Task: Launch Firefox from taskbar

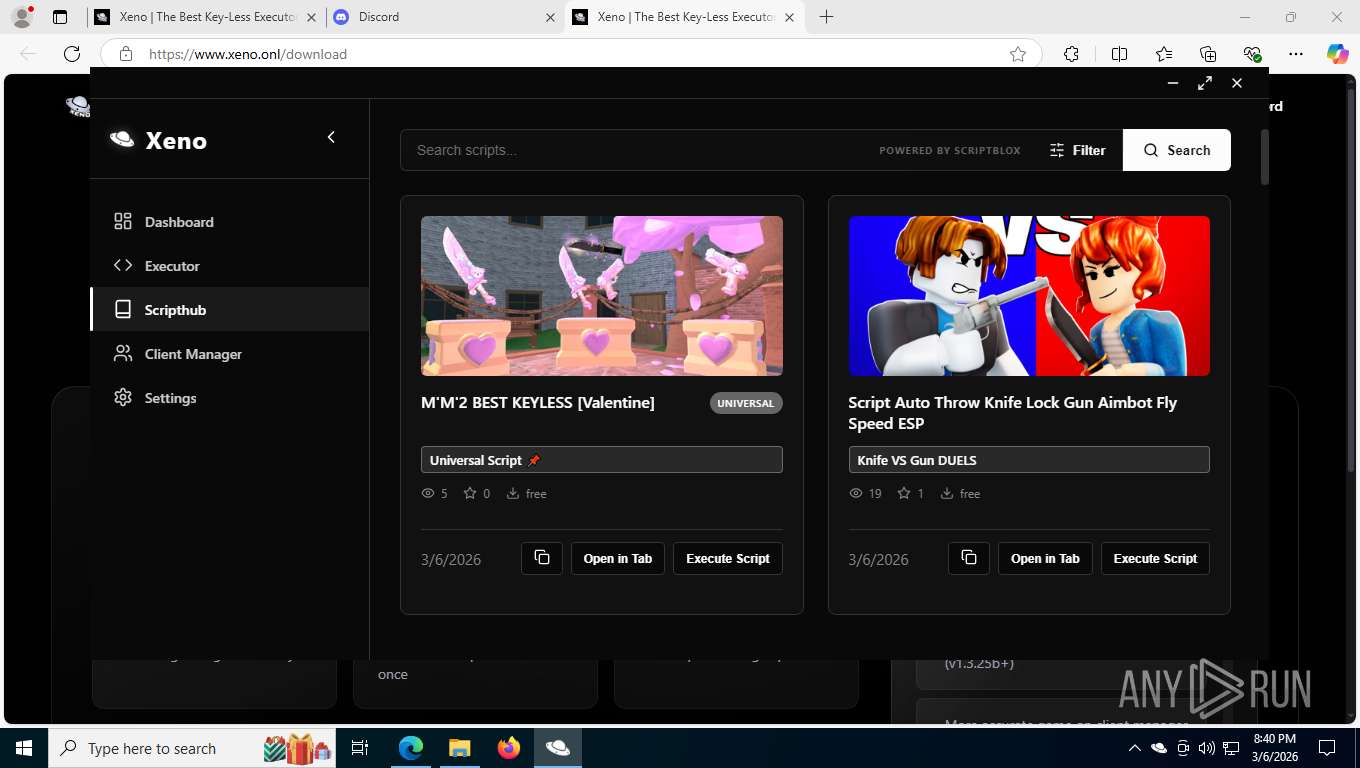Action: pyautogui.click(x=509, y=748)
